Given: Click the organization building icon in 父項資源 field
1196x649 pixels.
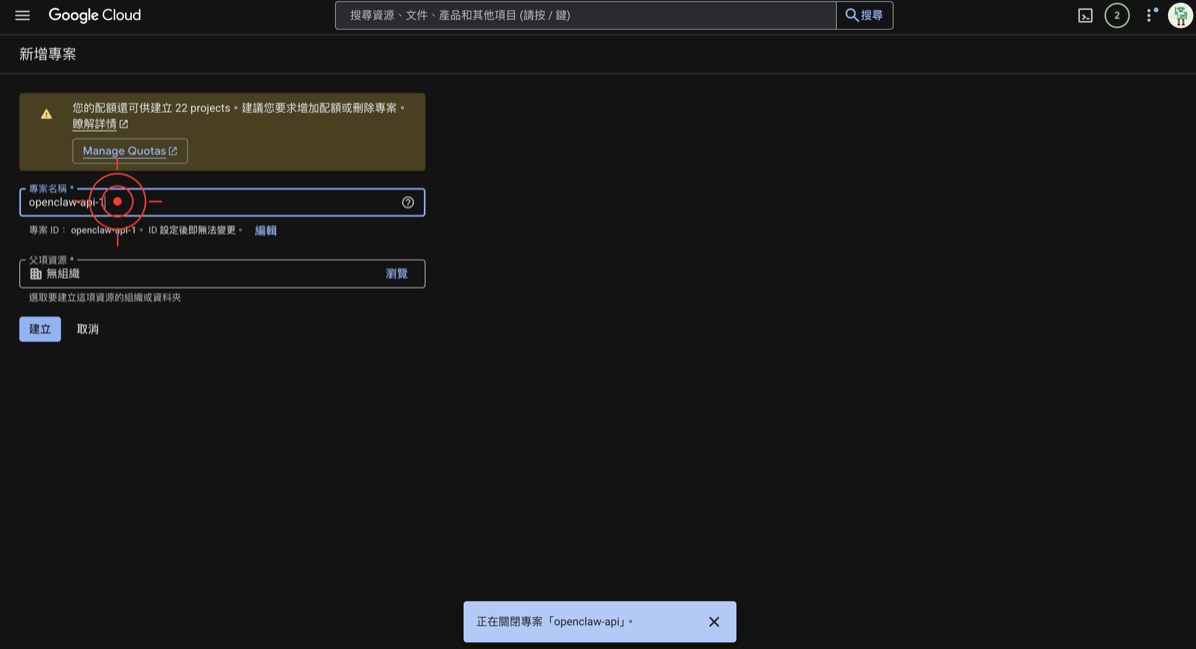Looking at the screenshot, I should coord(36,273).
